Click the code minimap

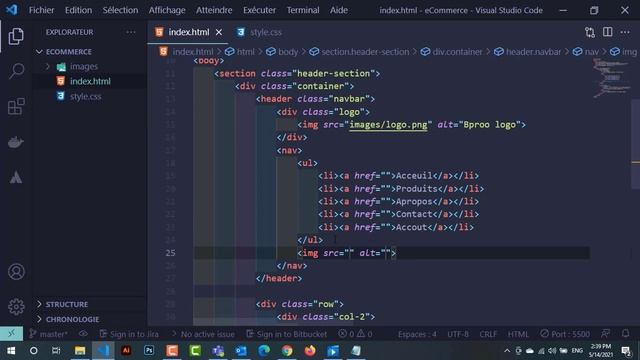click(611, 78)
